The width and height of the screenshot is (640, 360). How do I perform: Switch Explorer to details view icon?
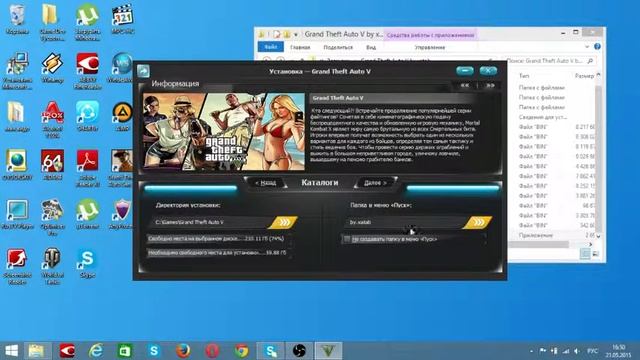[585, 253]
